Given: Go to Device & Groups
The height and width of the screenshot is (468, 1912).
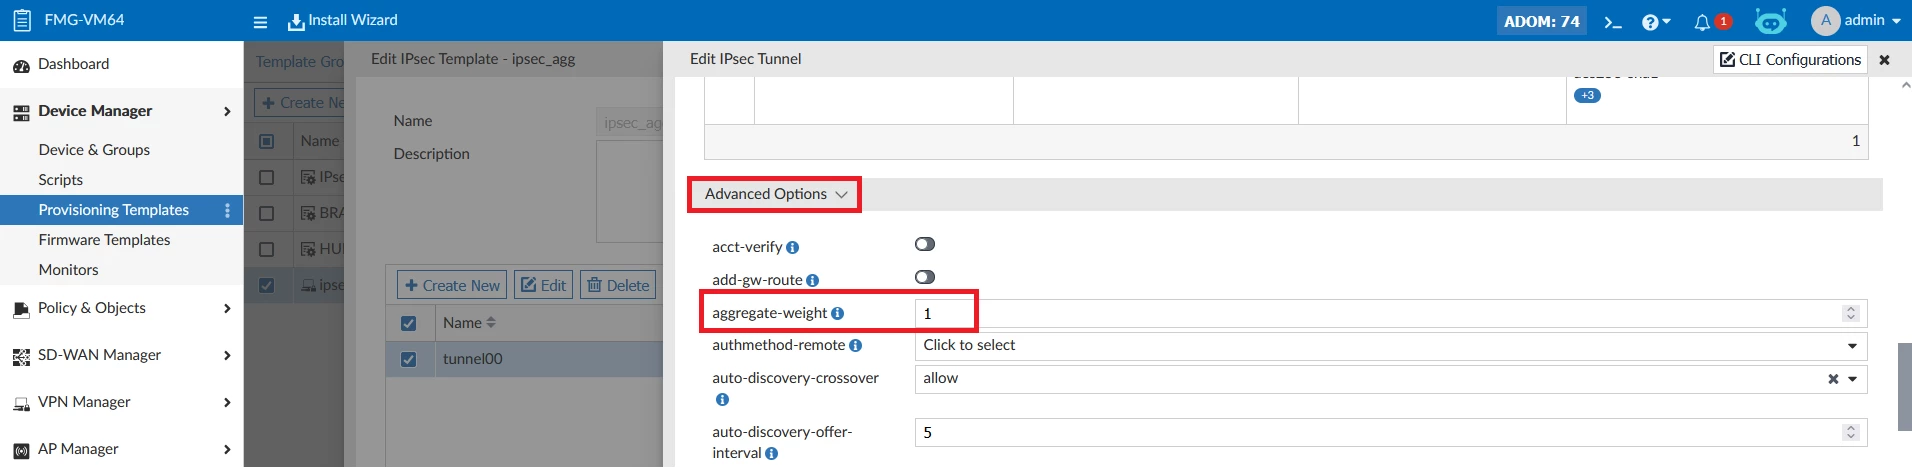Looking at the screenshot, I should tap(94, 150).
